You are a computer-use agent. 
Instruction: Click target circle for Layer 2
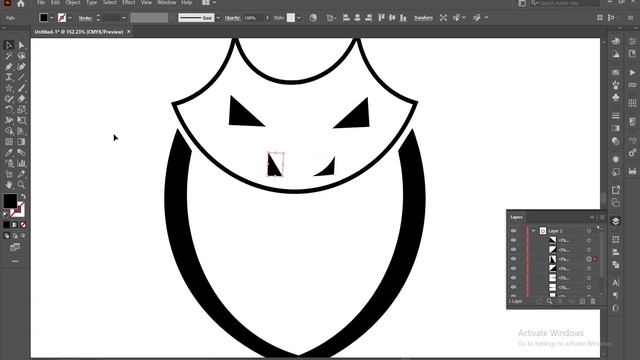click(x=589, y=231)
